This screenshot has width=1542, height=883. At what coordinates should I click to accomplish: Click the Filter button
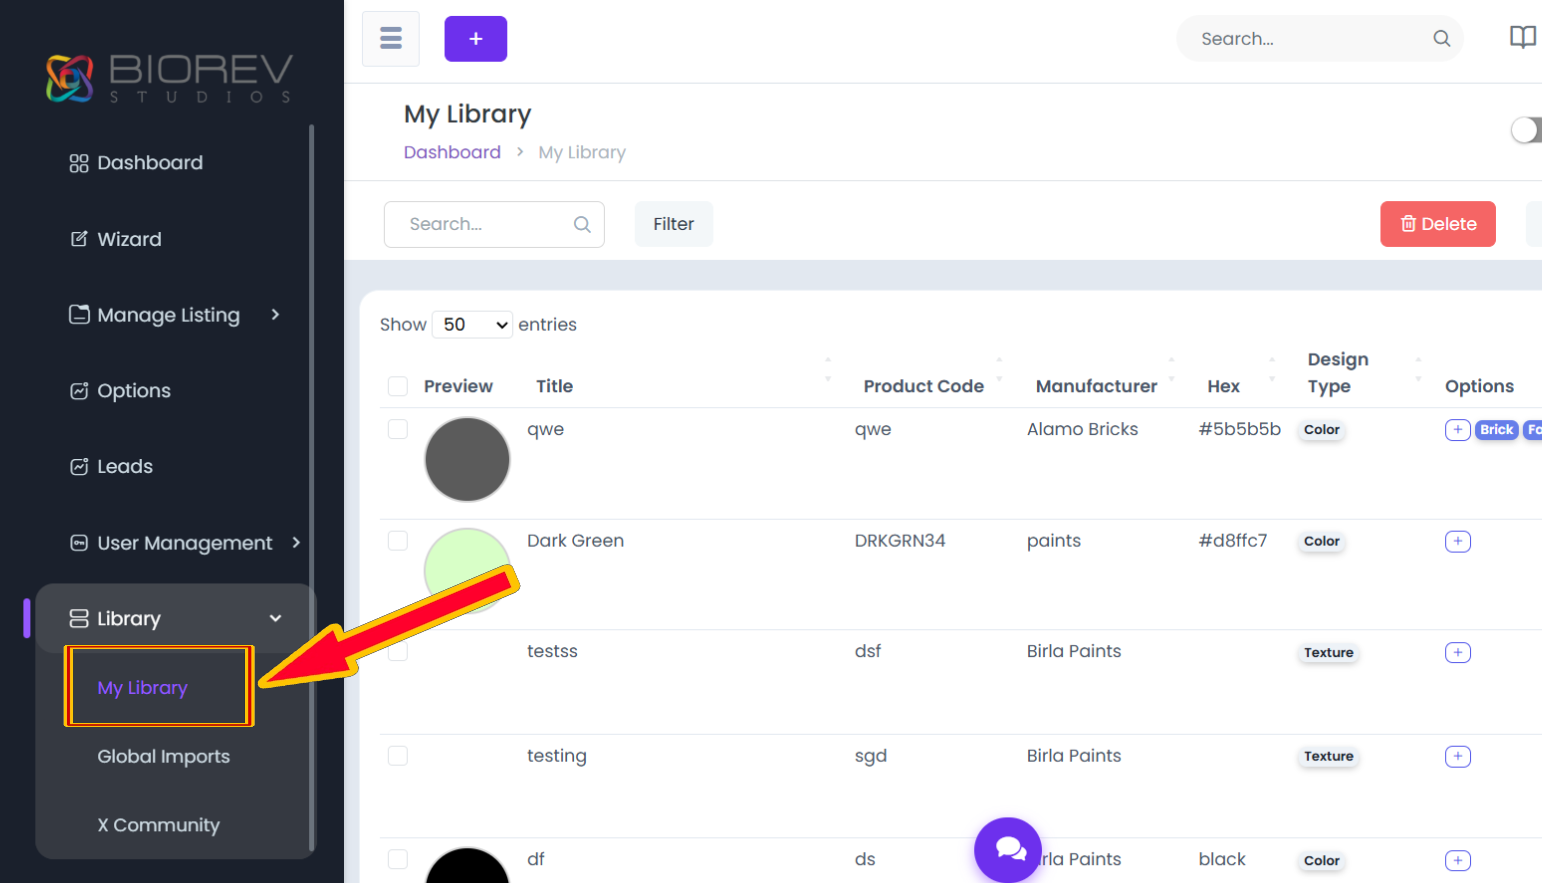[674, 224]
